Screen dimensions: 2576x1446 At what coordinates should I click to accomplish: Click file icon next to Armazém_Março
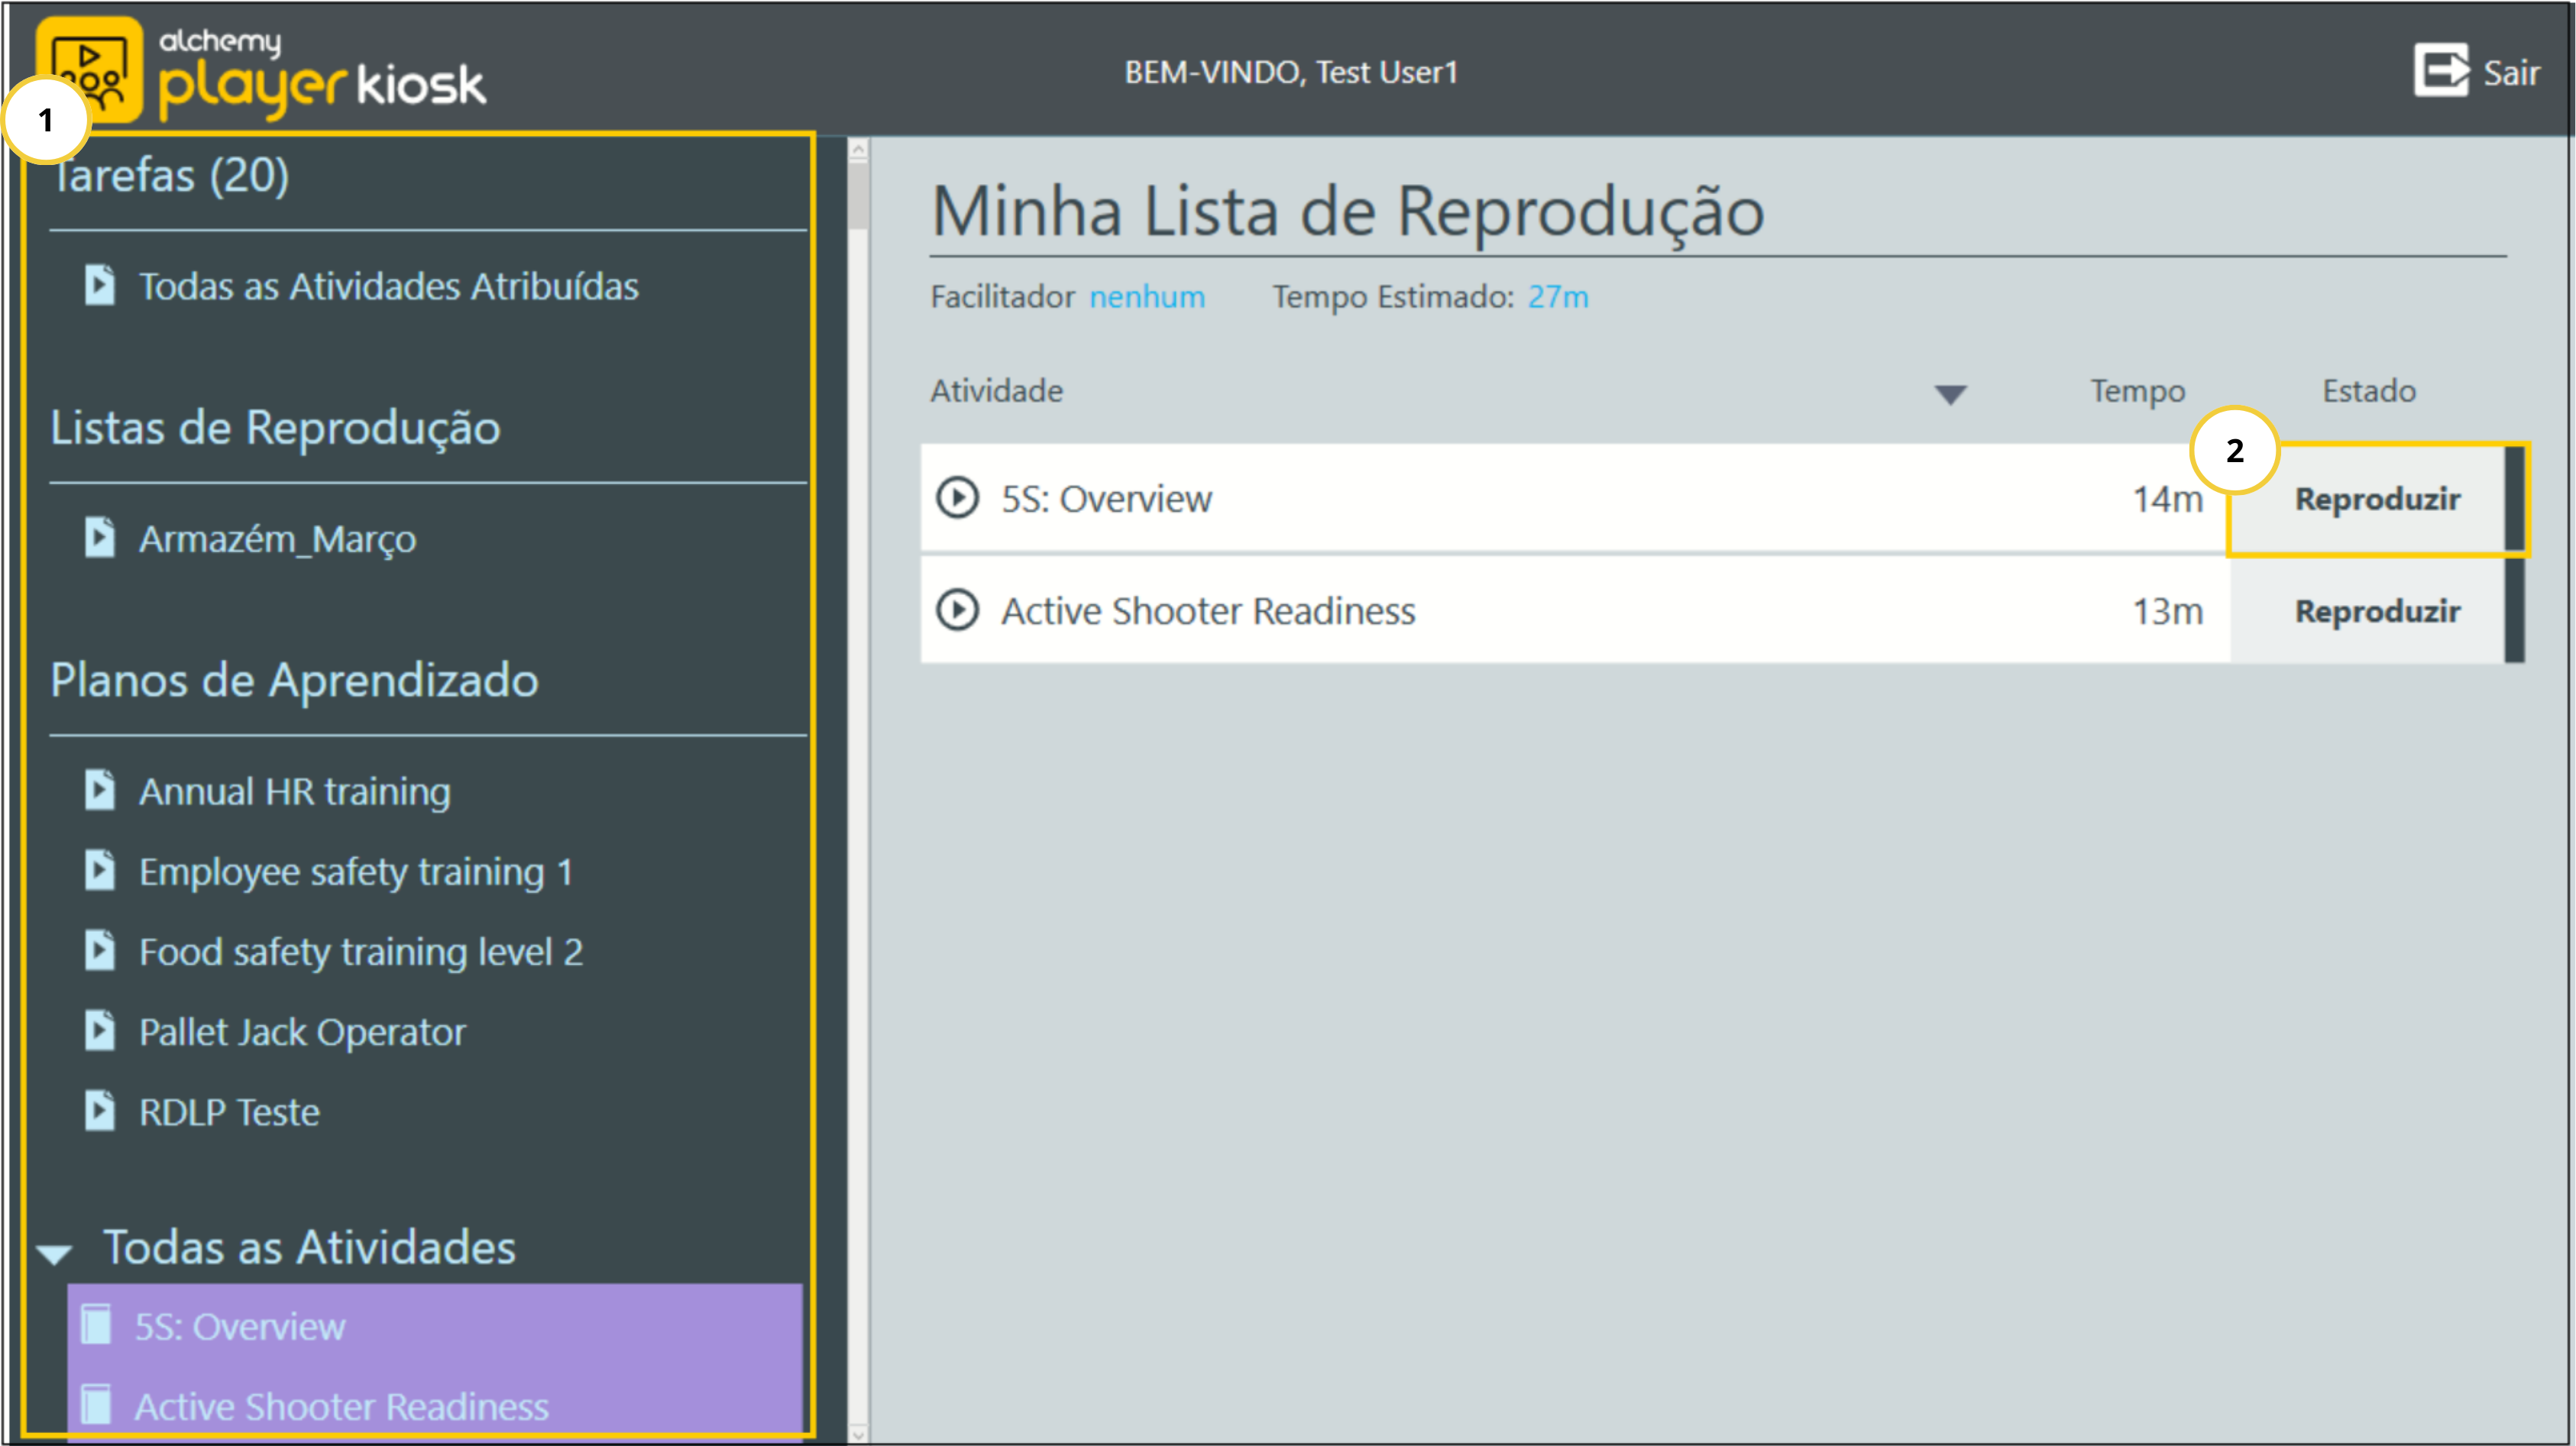(99, 538)
